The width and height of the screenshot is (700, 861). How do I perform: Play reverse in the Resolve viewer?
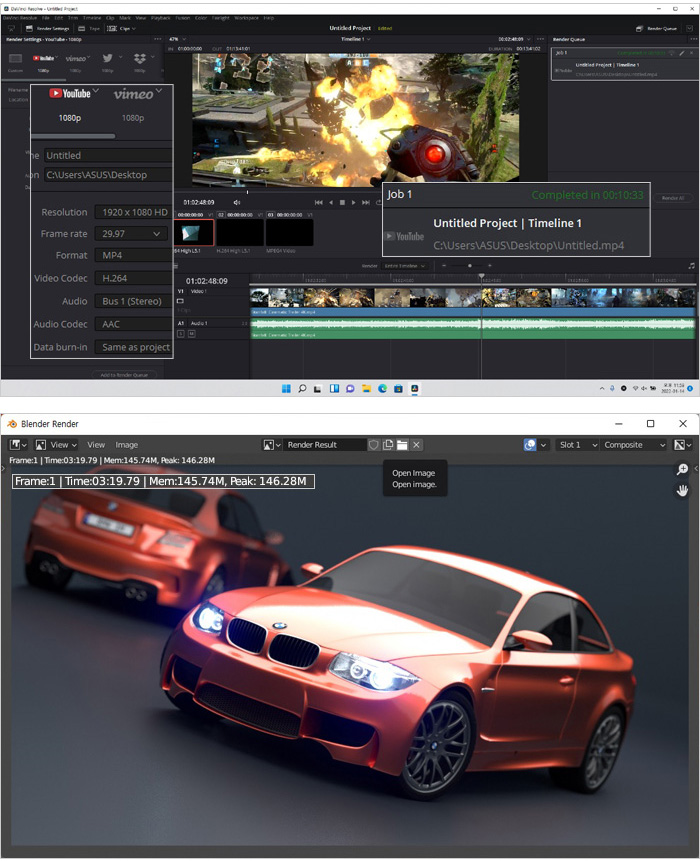coord(331,203)
